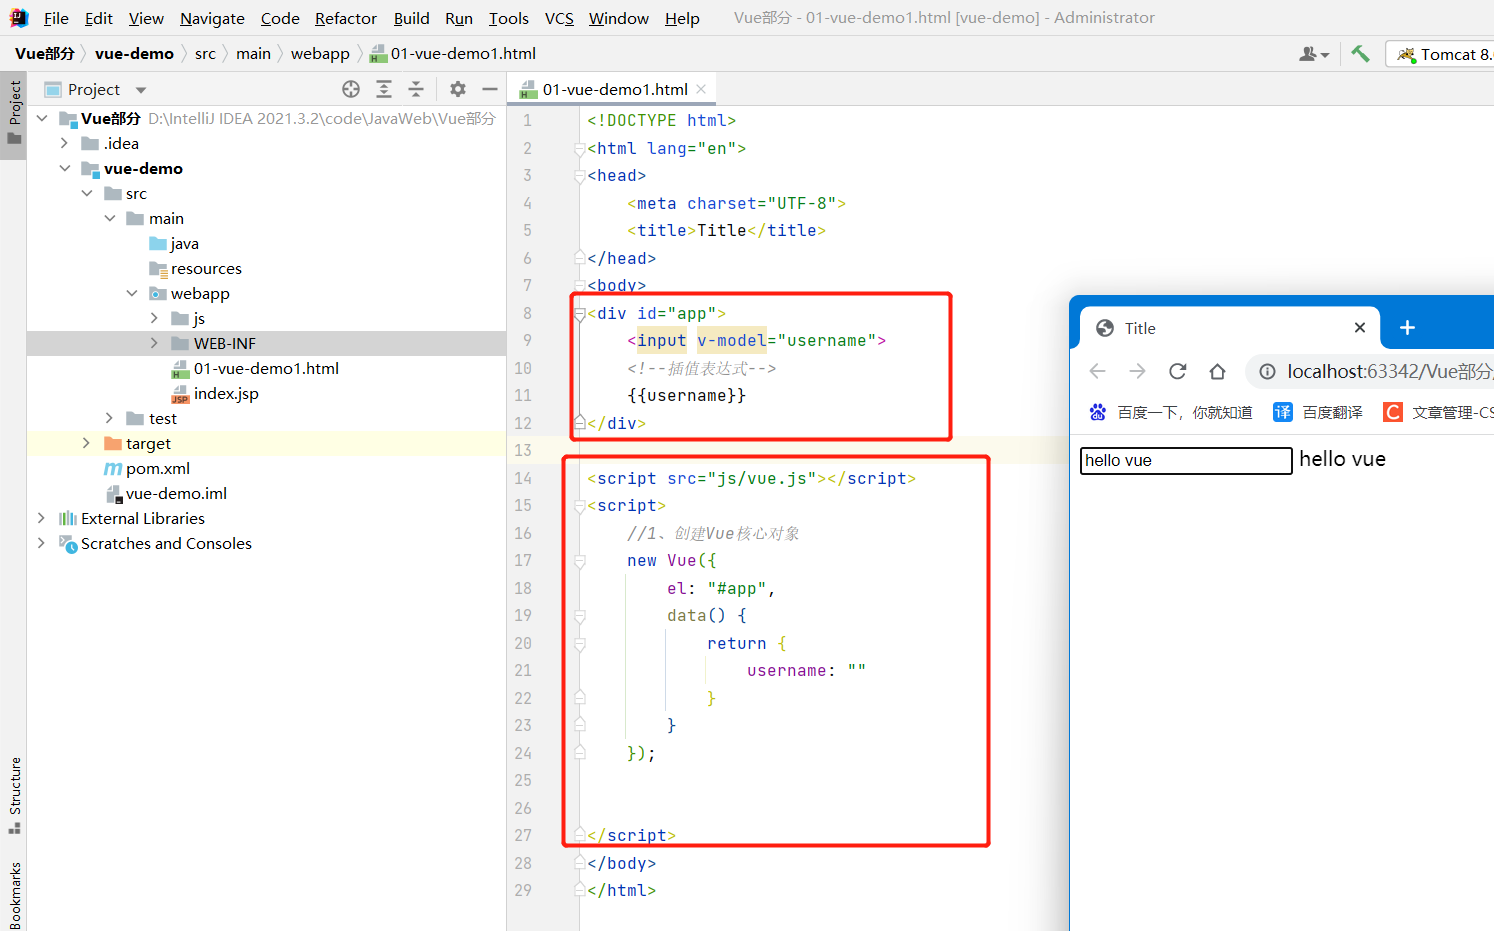Open the Window menu
1494x931 pixels.
(x=618, y=18)
